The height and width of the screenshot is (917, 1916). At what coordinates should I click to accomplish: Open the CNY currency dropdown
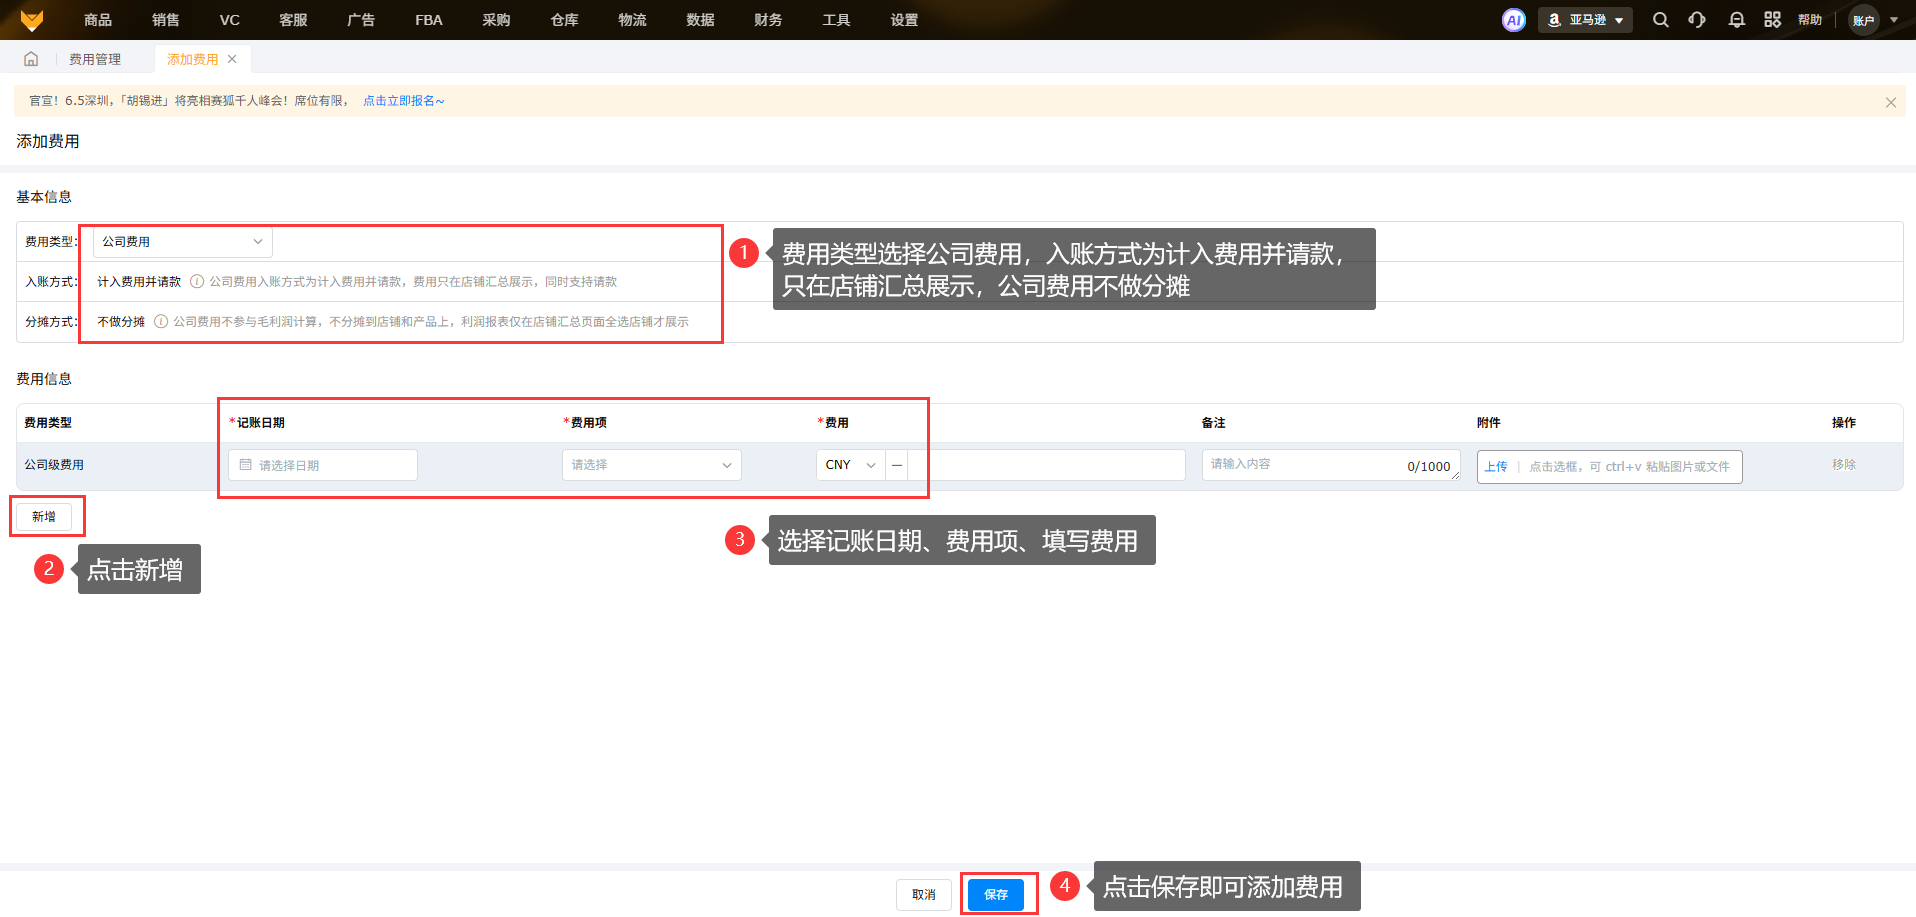click(850, 465)
